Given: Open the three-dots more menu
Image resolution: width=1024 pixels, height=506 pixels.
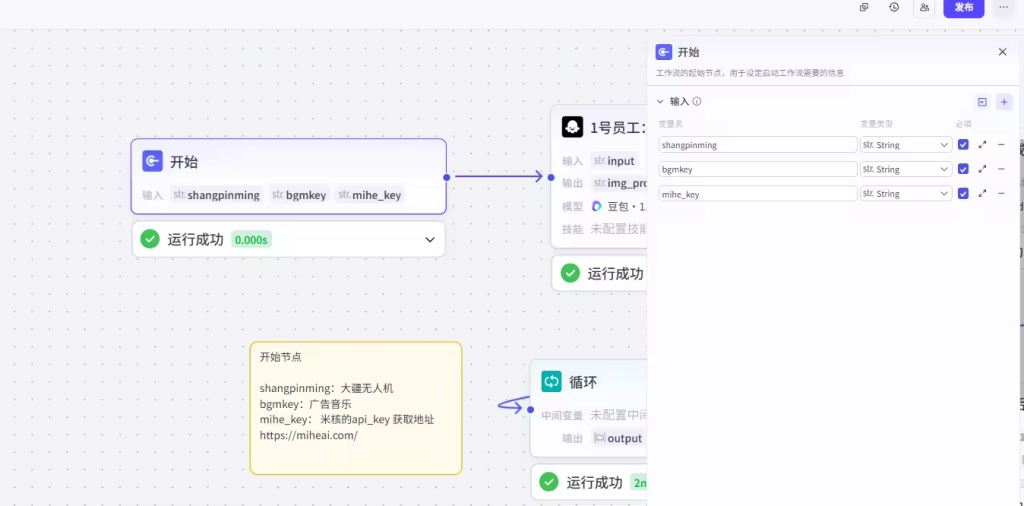Looking at the screenshot, I should [x=1003, y=7].
